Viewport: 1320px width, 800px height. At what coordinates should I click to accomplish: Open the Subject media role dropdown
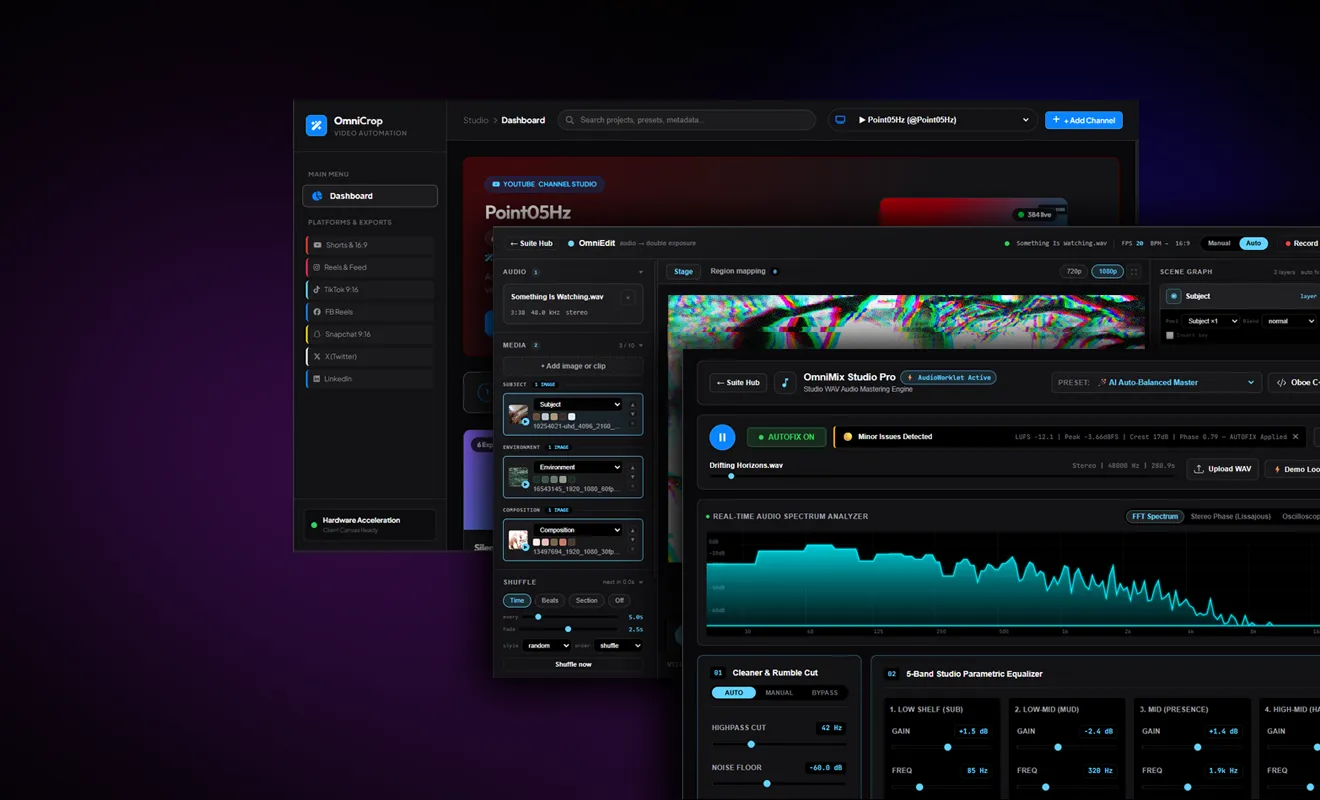point(578,405)
